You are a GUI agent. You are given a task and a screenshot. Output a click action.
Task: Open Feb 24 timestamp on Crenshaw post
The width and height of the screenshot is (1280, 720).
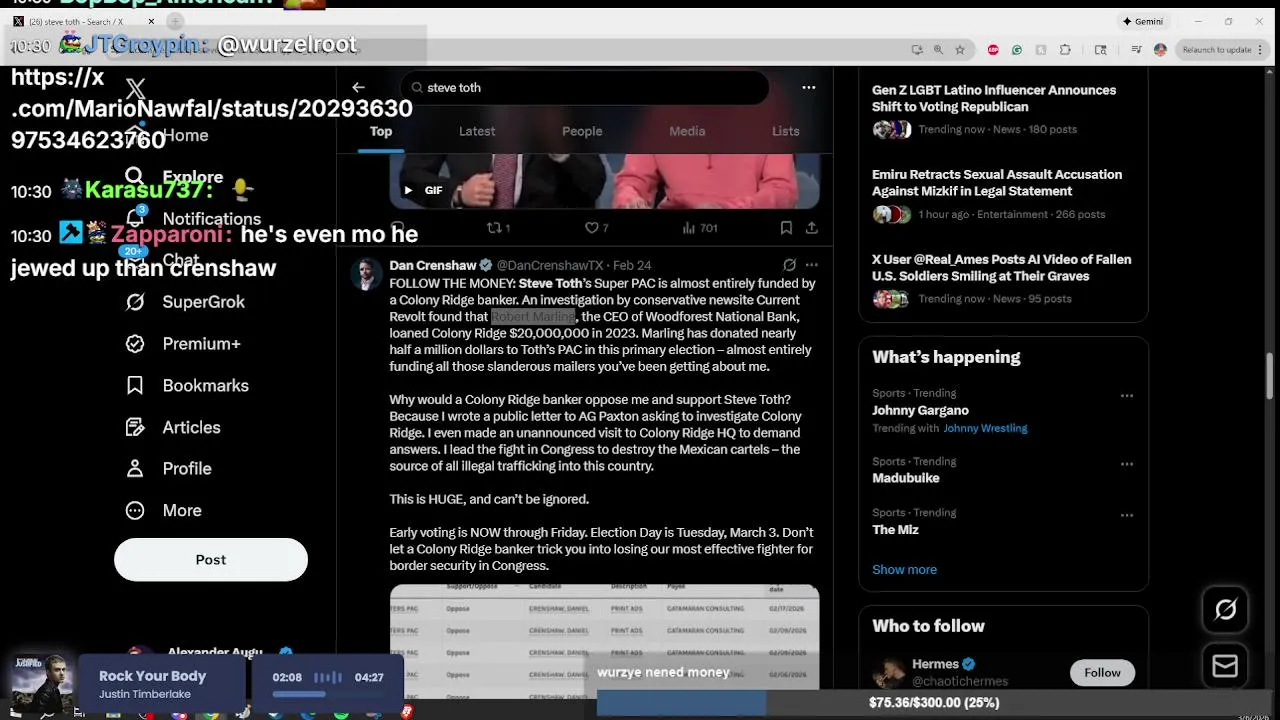tap(632, 265)
